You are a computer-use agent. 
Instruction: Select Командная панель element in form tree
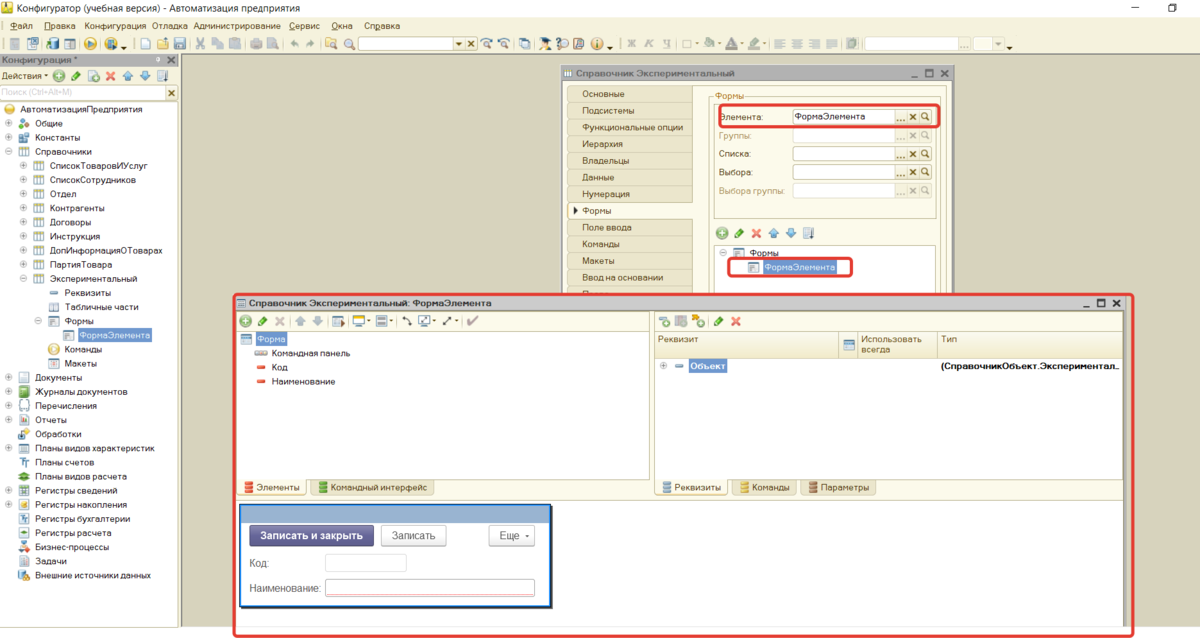pos(311,353)
